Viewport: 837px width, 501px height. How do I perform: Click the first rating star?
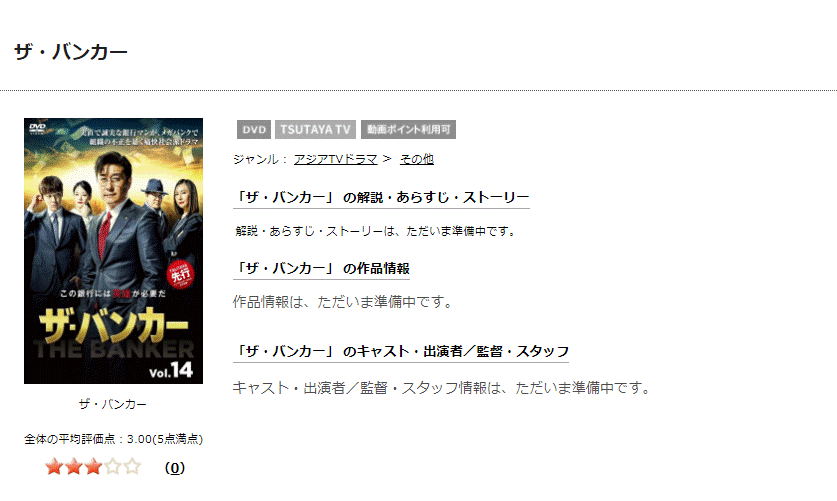point(54,467)
